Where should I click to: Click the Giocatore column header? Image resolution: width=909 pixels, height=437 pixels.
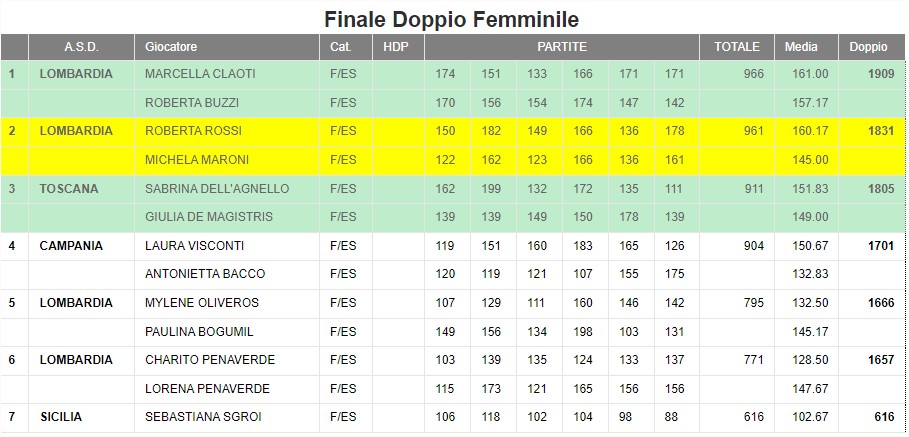point(227,47)
